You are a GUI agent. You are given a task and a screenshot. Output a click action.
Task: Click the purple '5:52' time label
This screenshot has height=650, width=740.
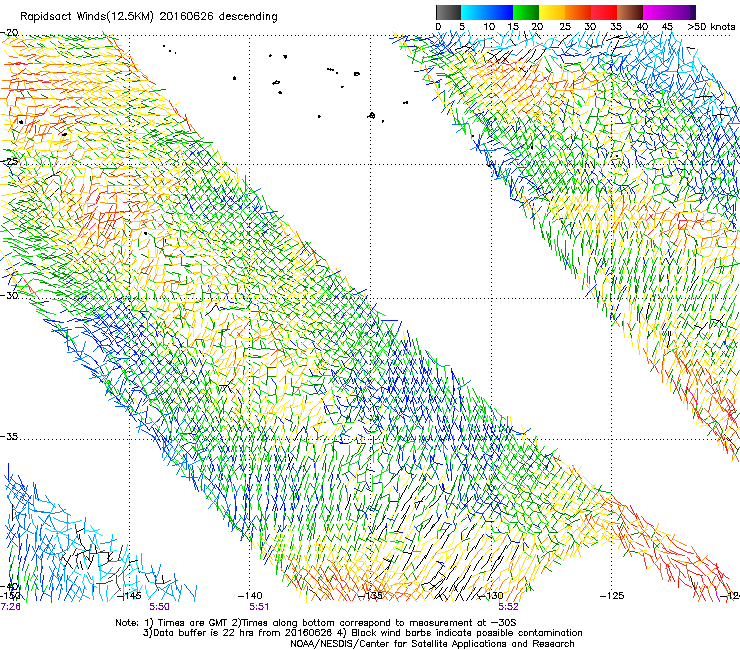tap(508, 607)
